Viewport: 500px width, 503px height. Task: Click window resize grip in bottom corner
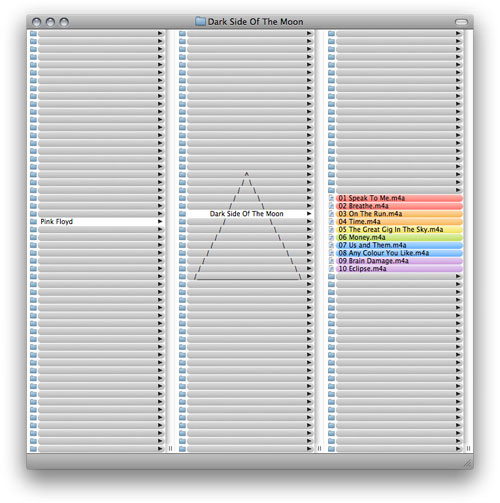pyautogui.click(x=468, y=463)
